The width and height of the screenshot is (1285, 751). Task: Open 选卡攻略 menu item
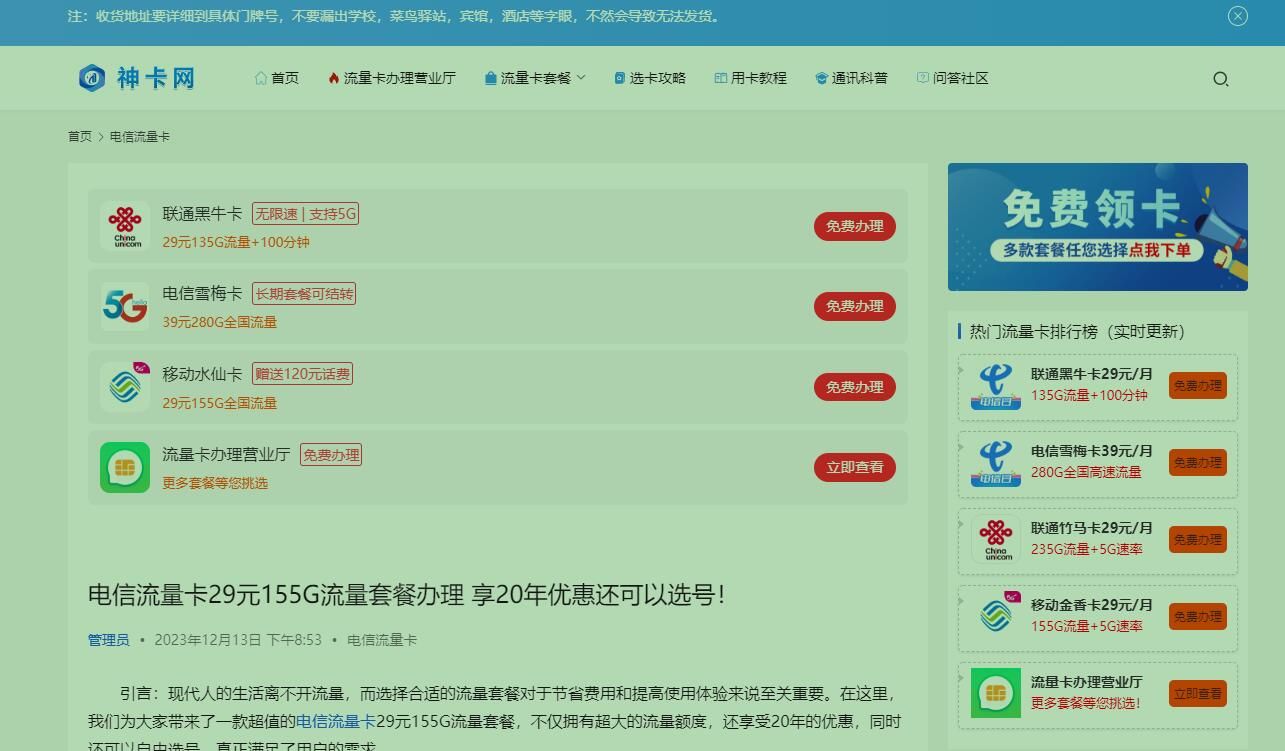pos(650,78)
